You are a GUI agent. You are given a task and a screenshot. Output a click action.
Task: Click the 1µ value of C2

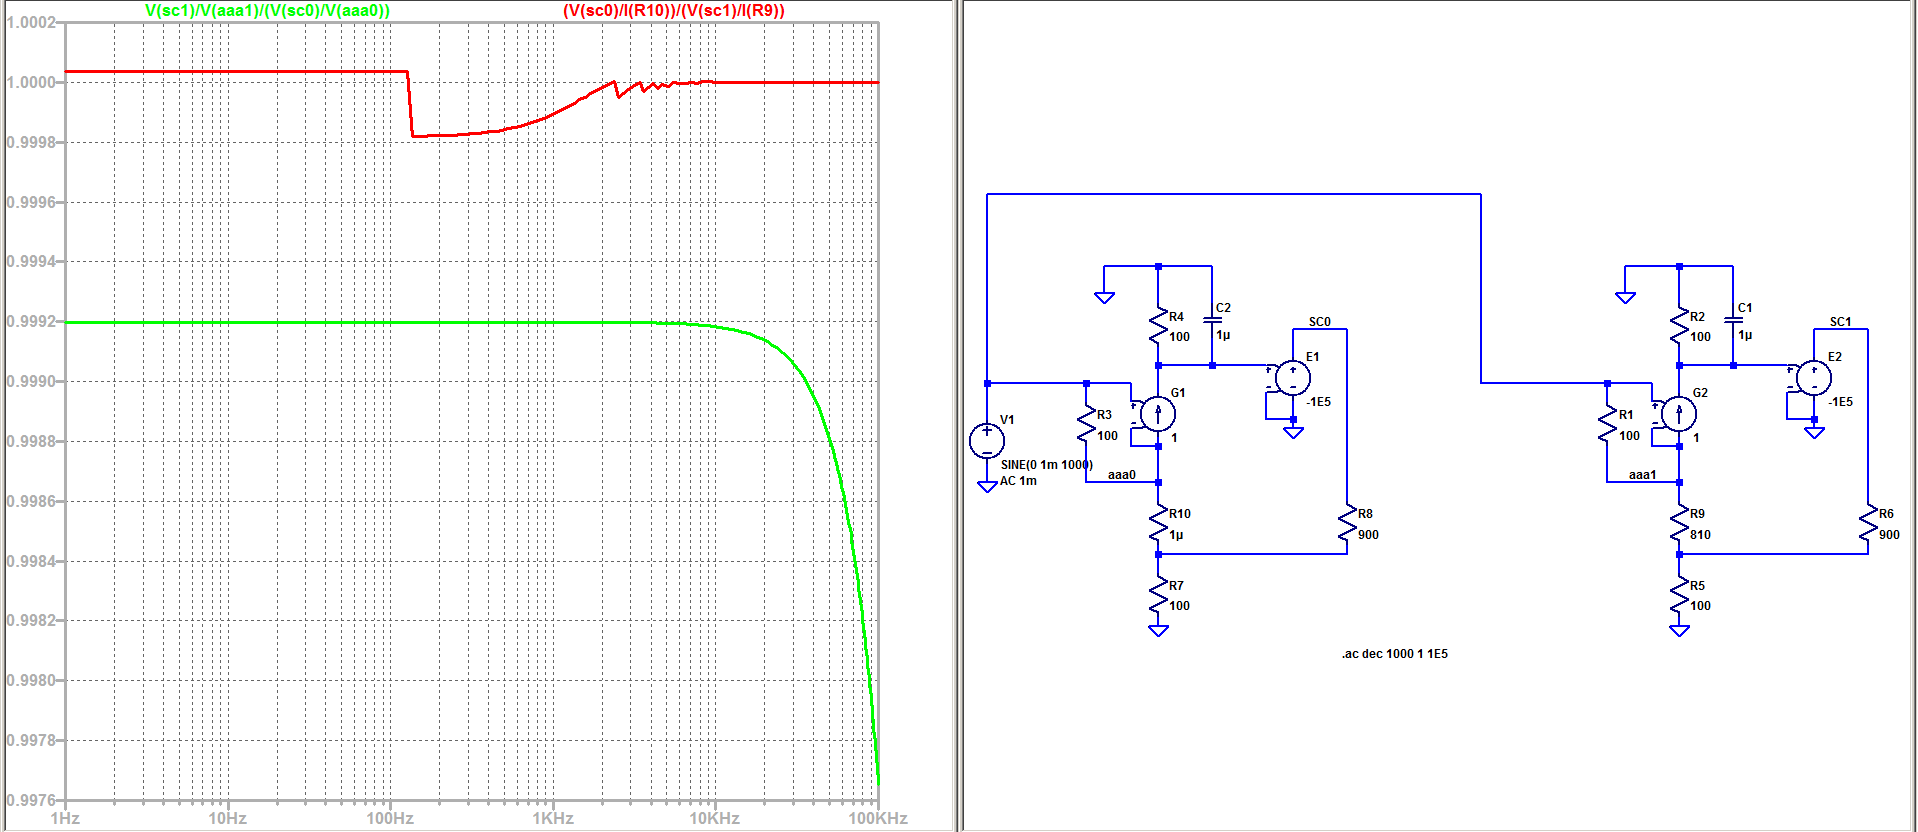click(1223, 335)
